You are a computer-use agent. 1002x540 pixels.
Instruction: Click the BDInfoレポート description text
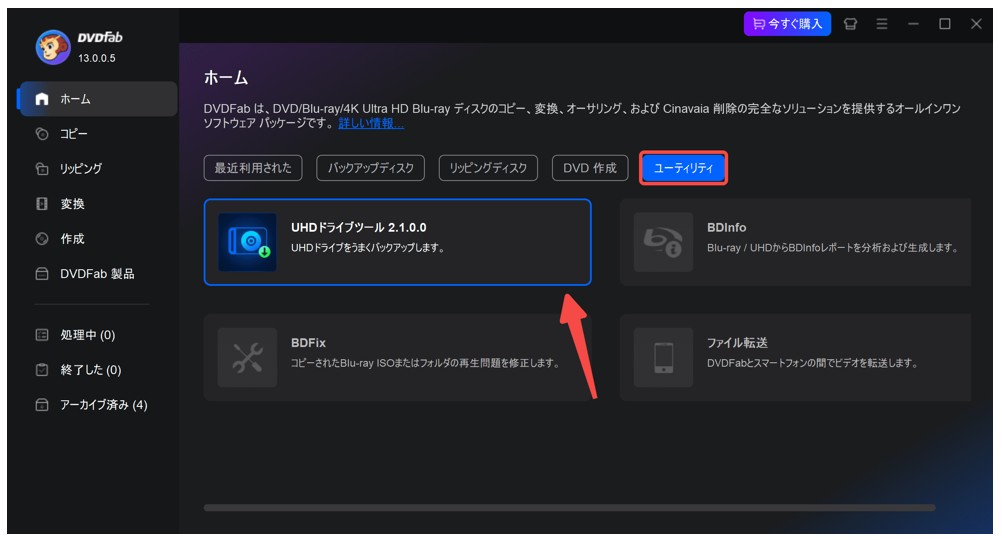click(832, 247)
